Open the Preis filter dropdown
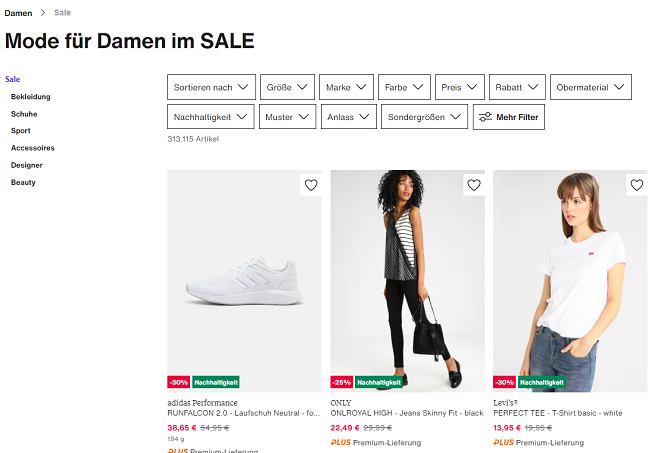 (459, 87)
